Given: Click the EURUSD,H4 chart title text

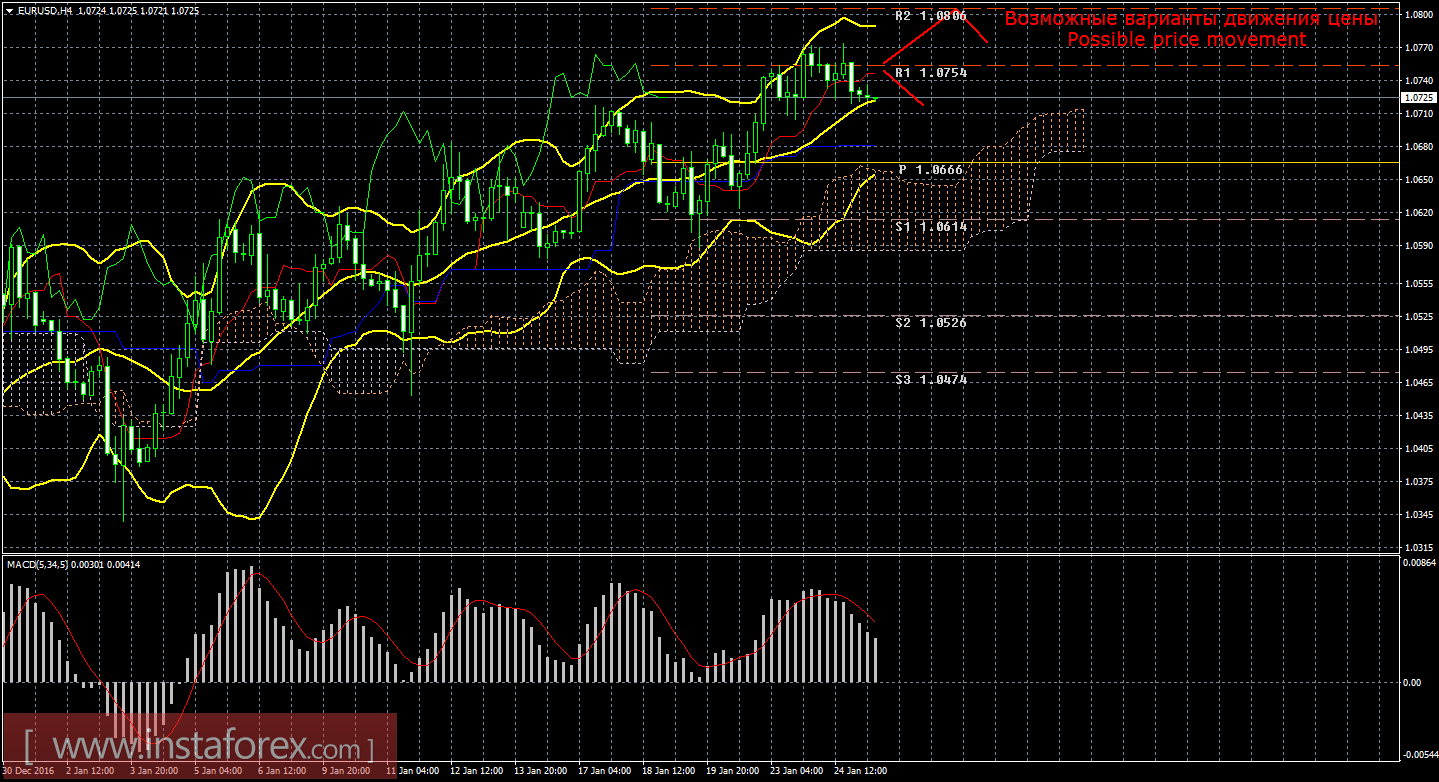Looking at the screenshot, I should (x=44, y=11).
